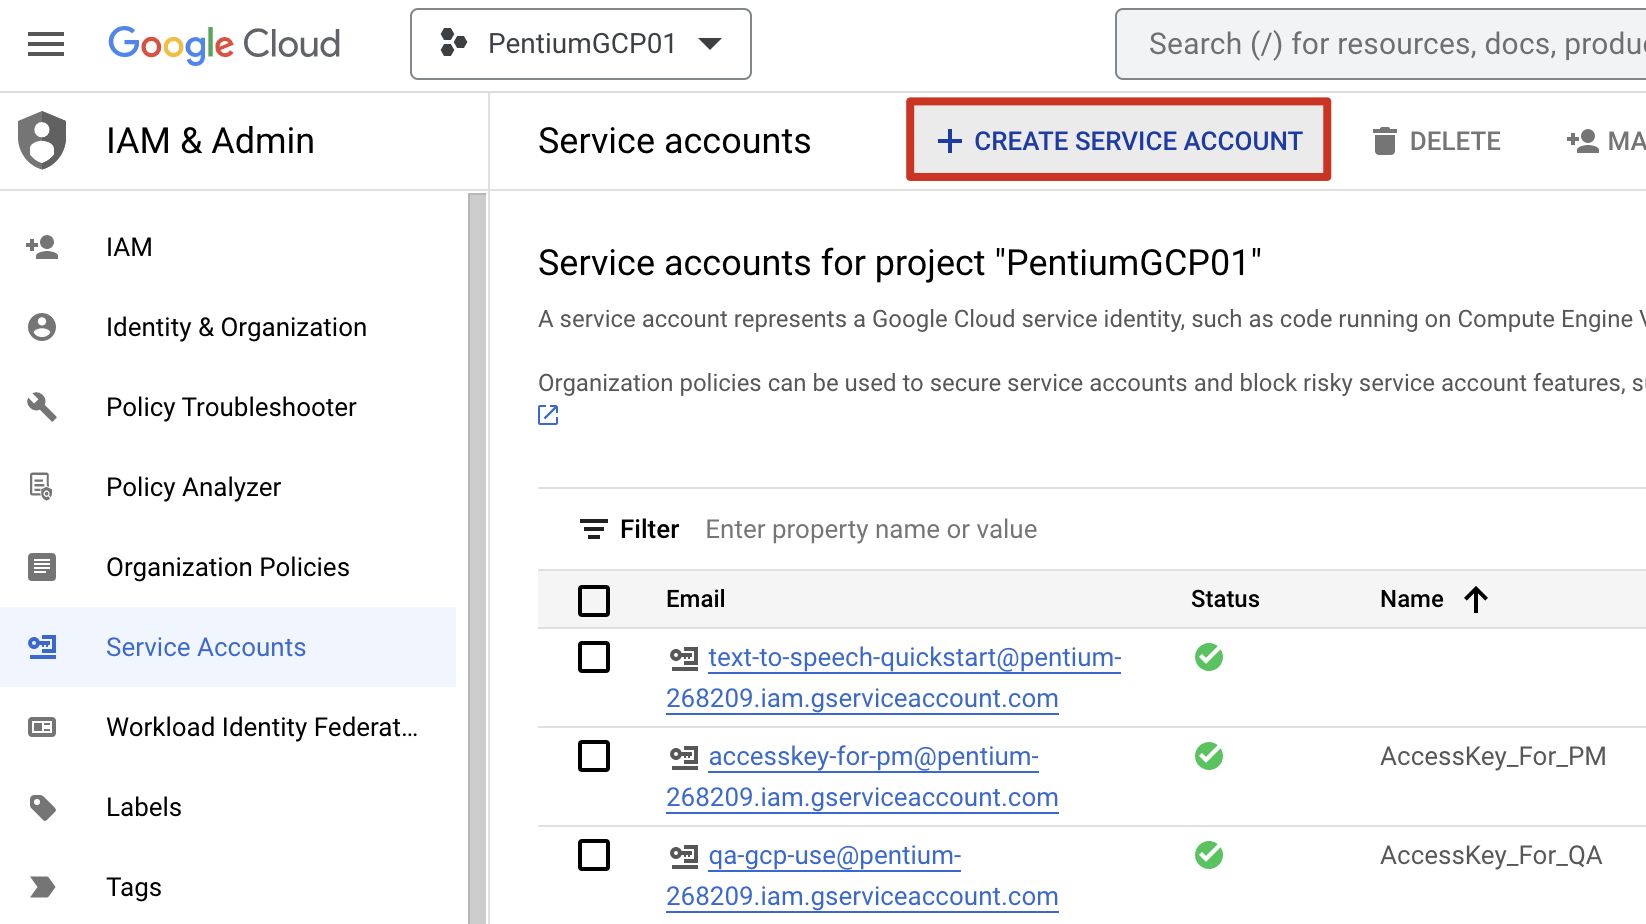The height and width of the screenshot is (924, 1646).
Task: Click the Delete trash icon
Action: coord(1384,141)
